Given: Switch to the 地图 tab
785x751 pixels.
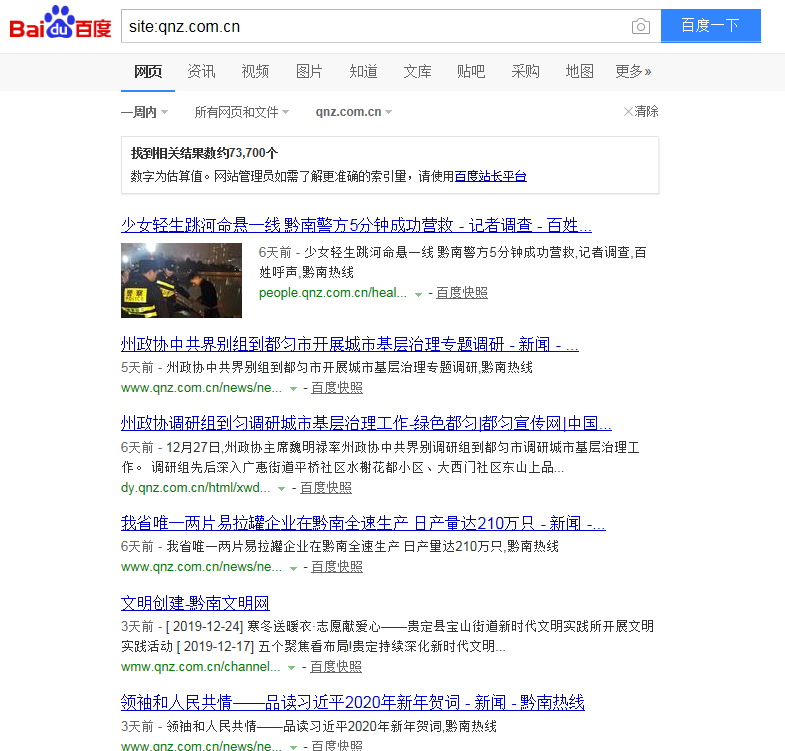Looking at the screenshot, I should pos(579,72).
